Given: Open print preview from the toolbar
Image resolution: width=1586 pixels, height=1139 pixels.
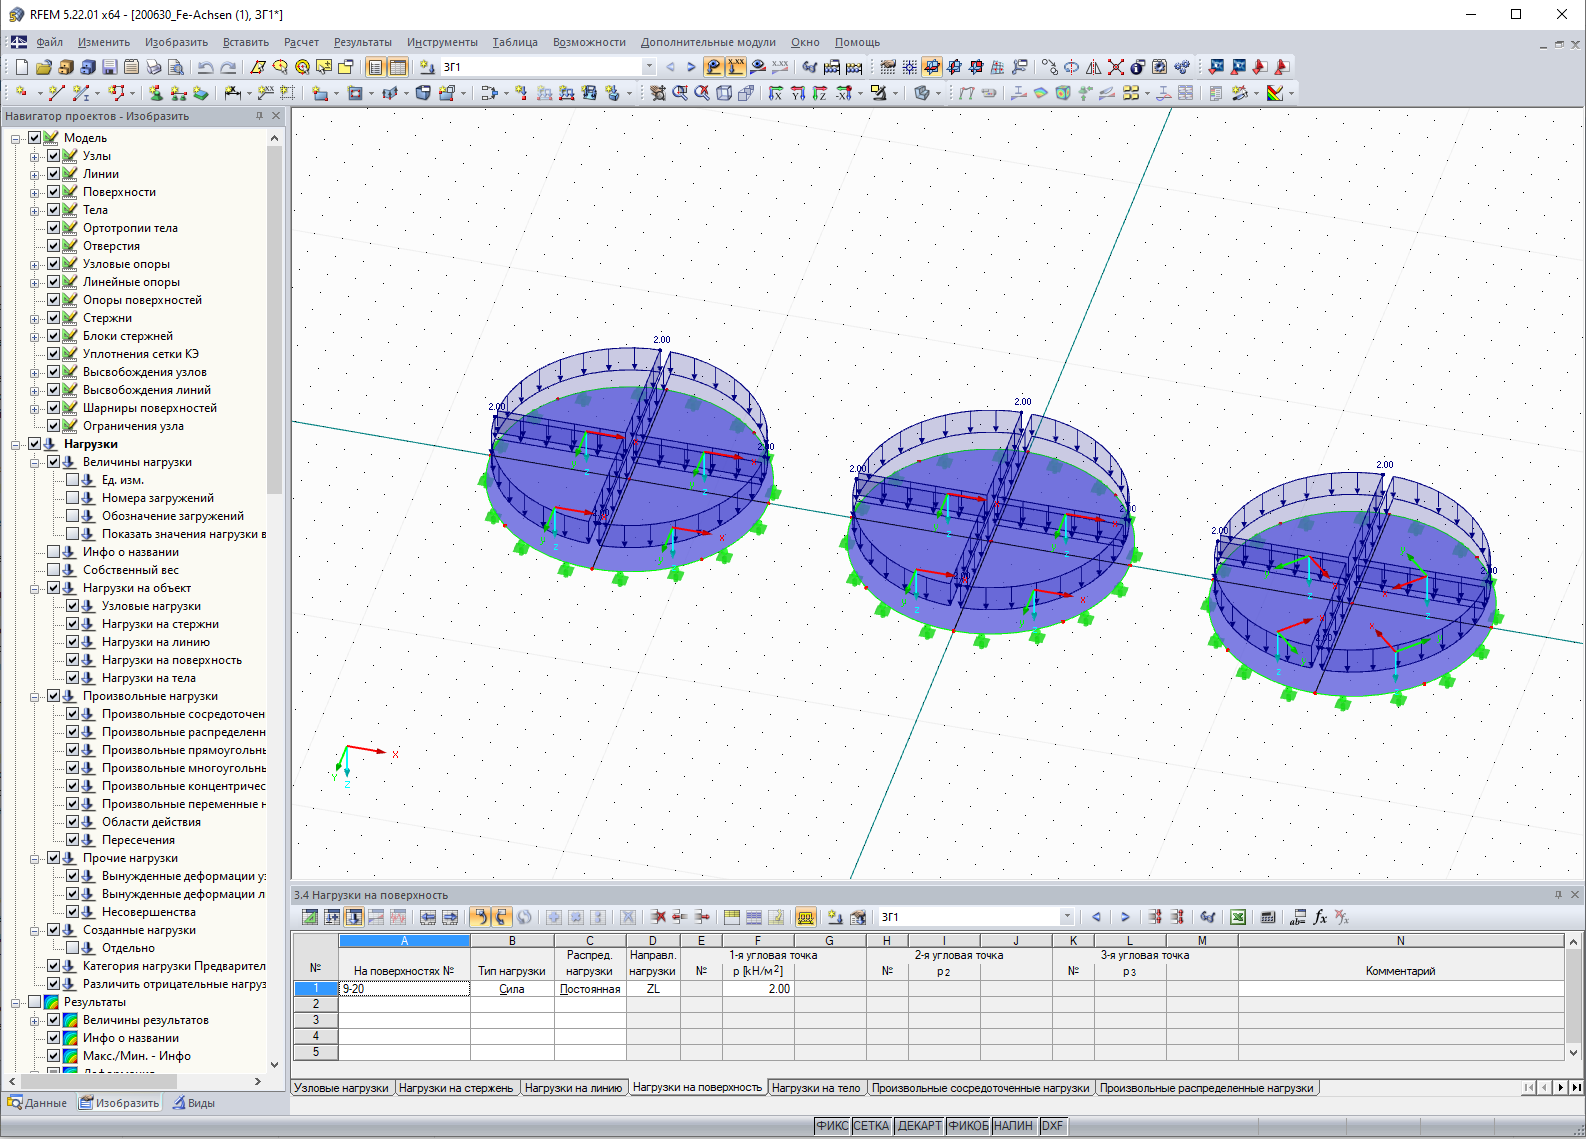Looking at the screenshot, I should (x=176, y=67).
